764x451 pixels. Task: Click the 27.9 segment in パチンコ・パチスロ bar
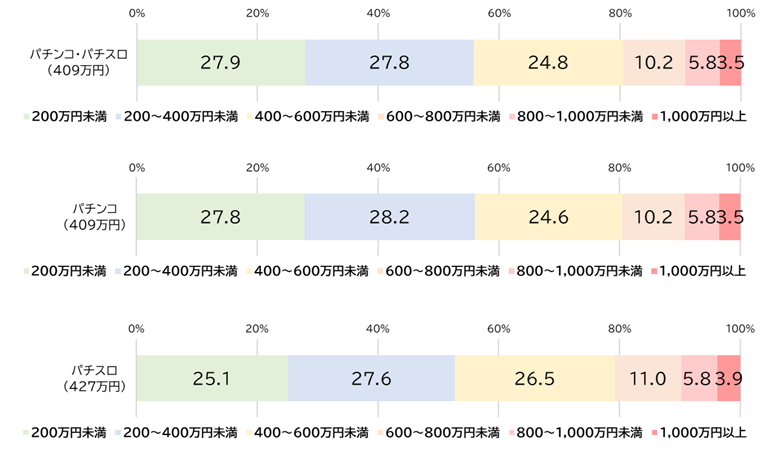click(x=221, y=62)
